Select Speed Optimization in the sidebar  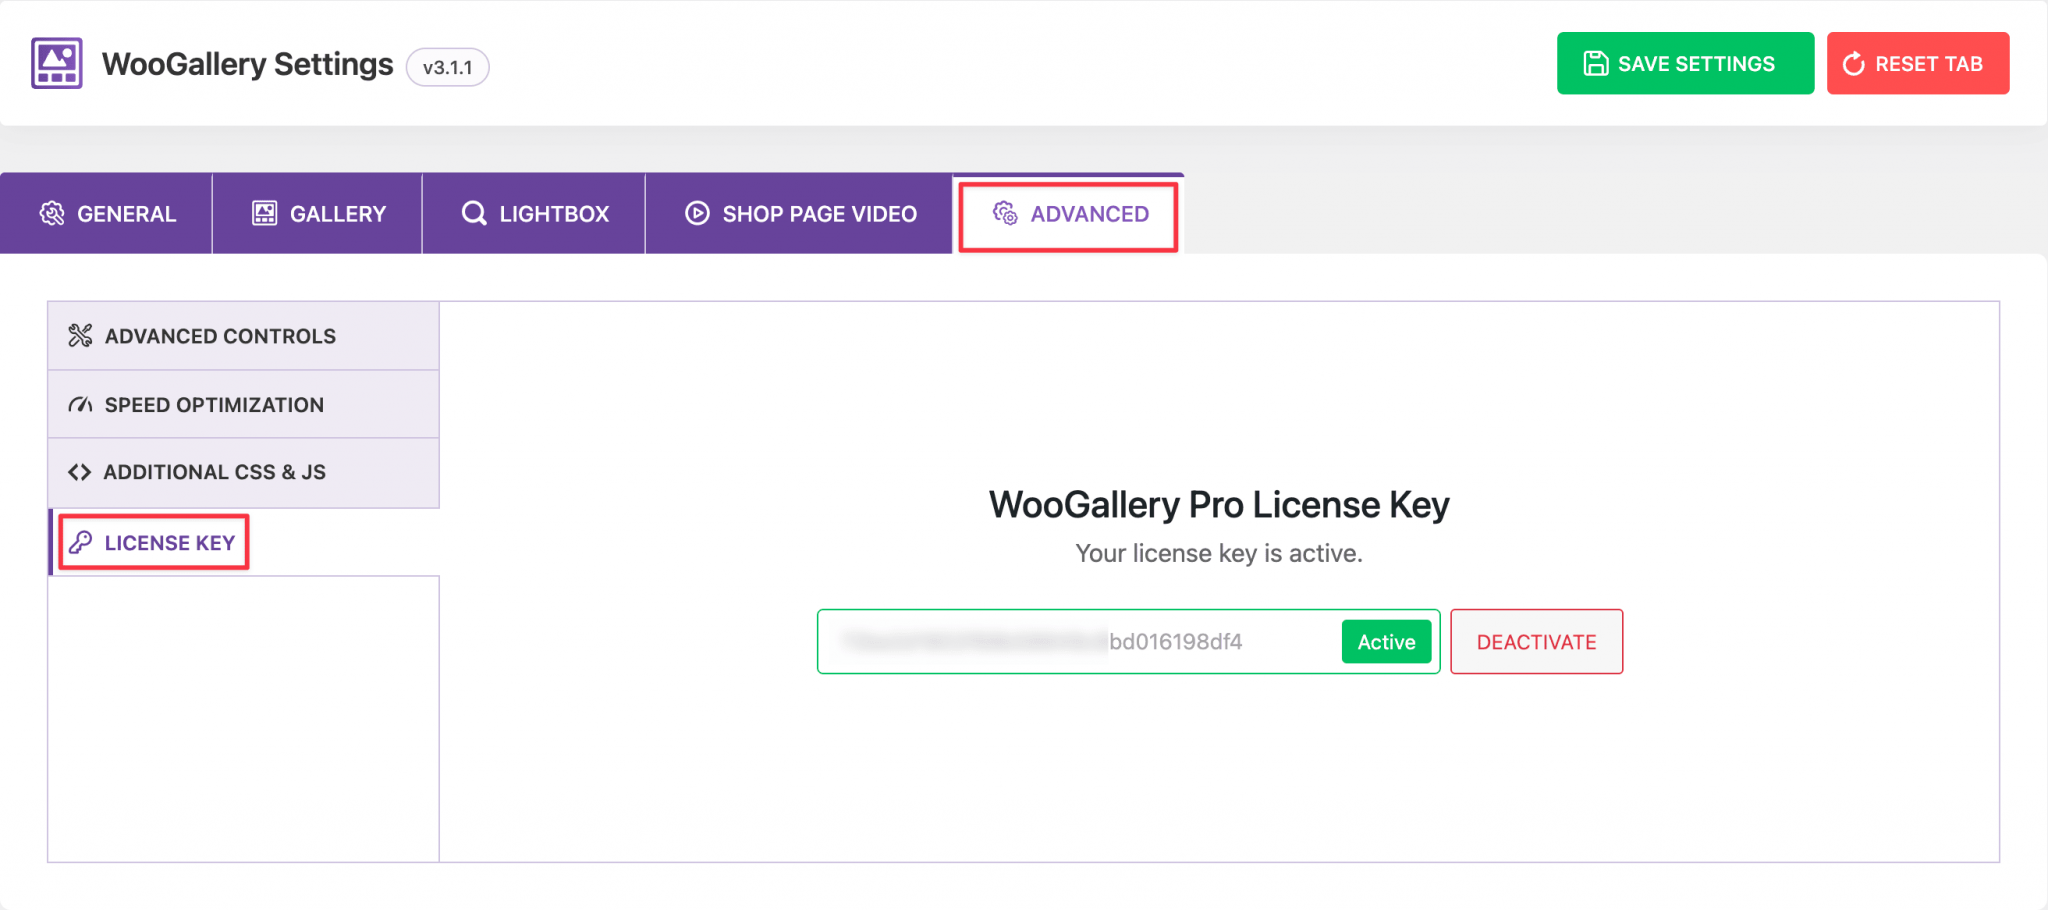pos(214,404)
